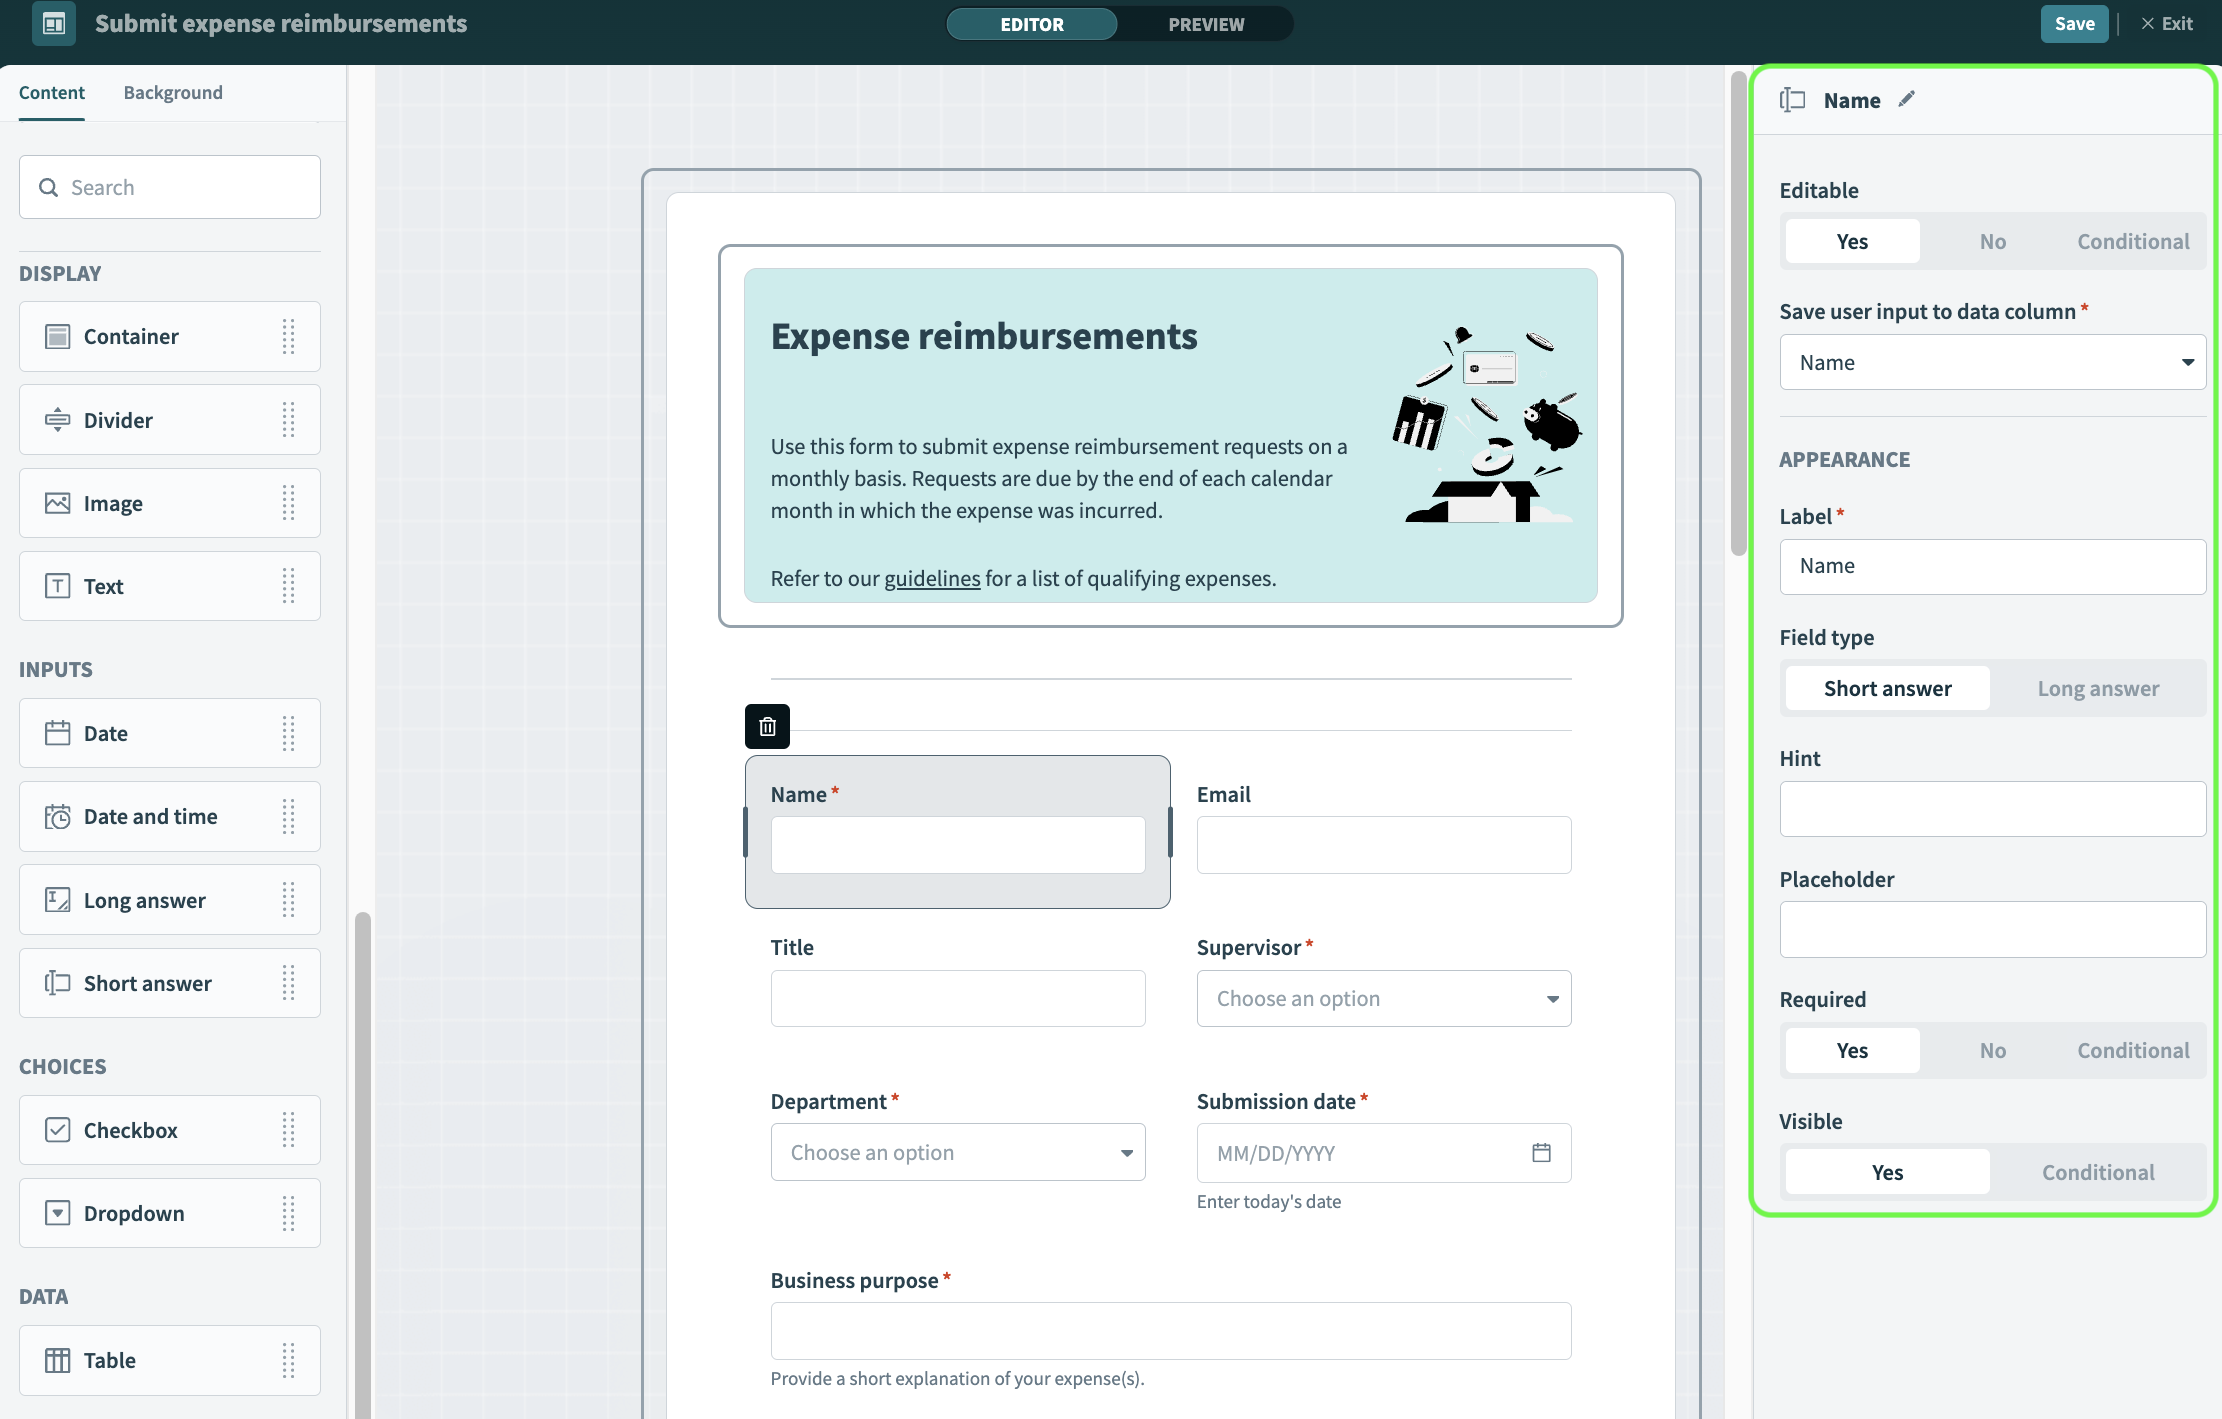Switch Field type to Long answer

point(2097,688)
